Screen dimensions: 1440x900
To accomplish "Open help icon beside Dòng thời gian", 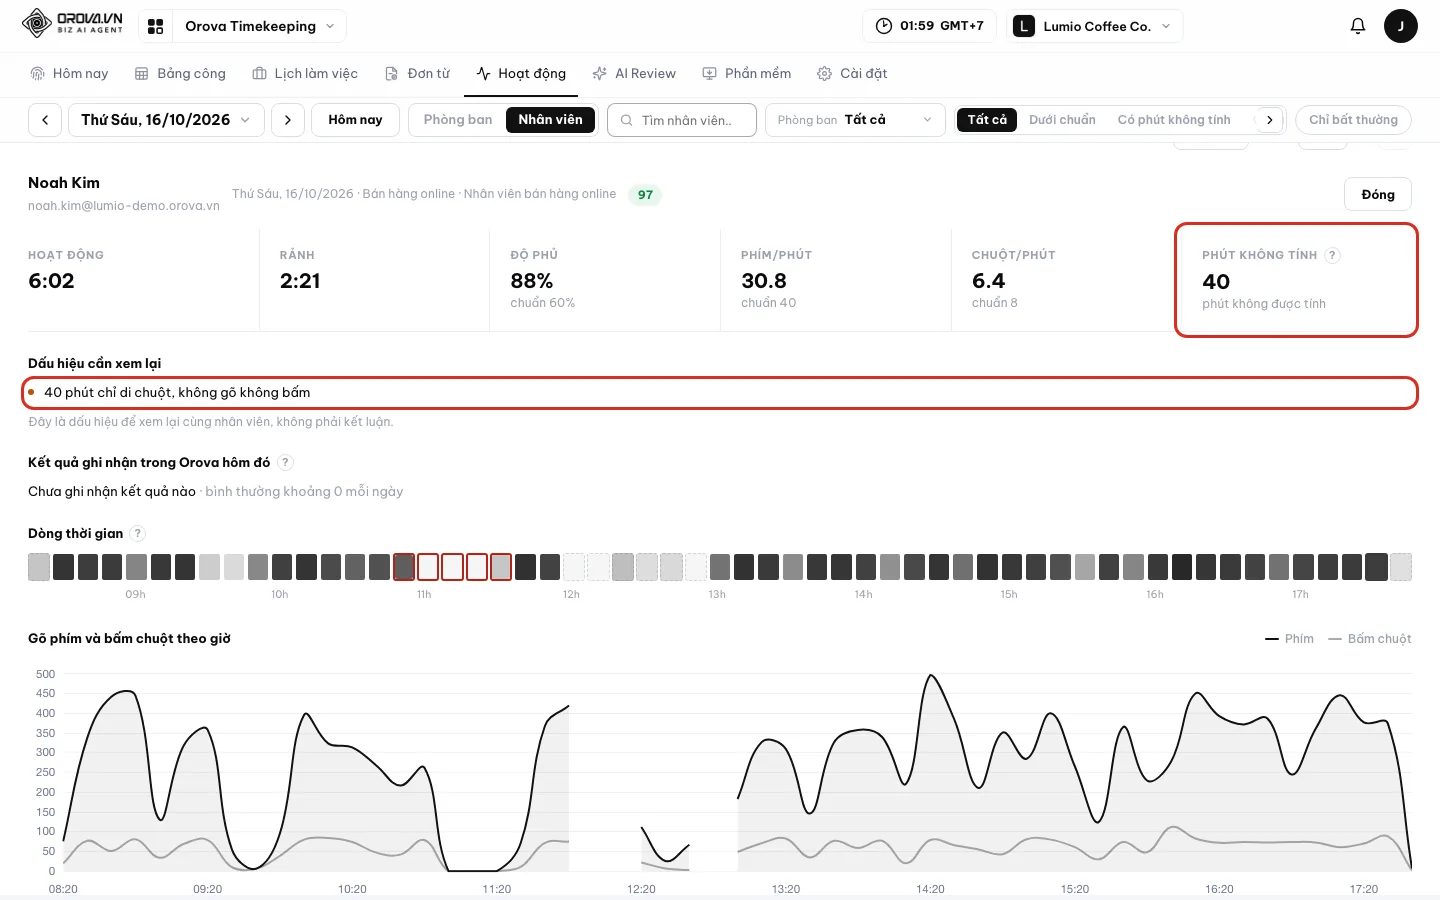I will pyautogui.click(x=138, y=534).
